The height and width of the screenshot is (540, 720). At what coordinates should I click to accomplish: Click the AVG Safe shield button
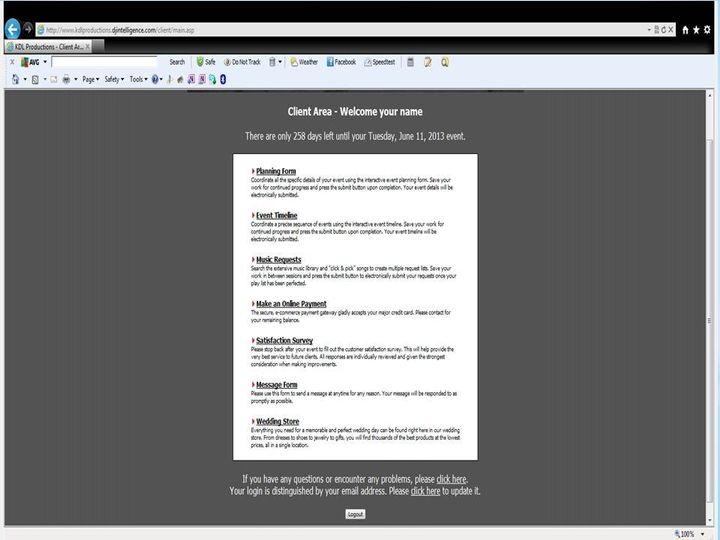click(x=206, y=62)
